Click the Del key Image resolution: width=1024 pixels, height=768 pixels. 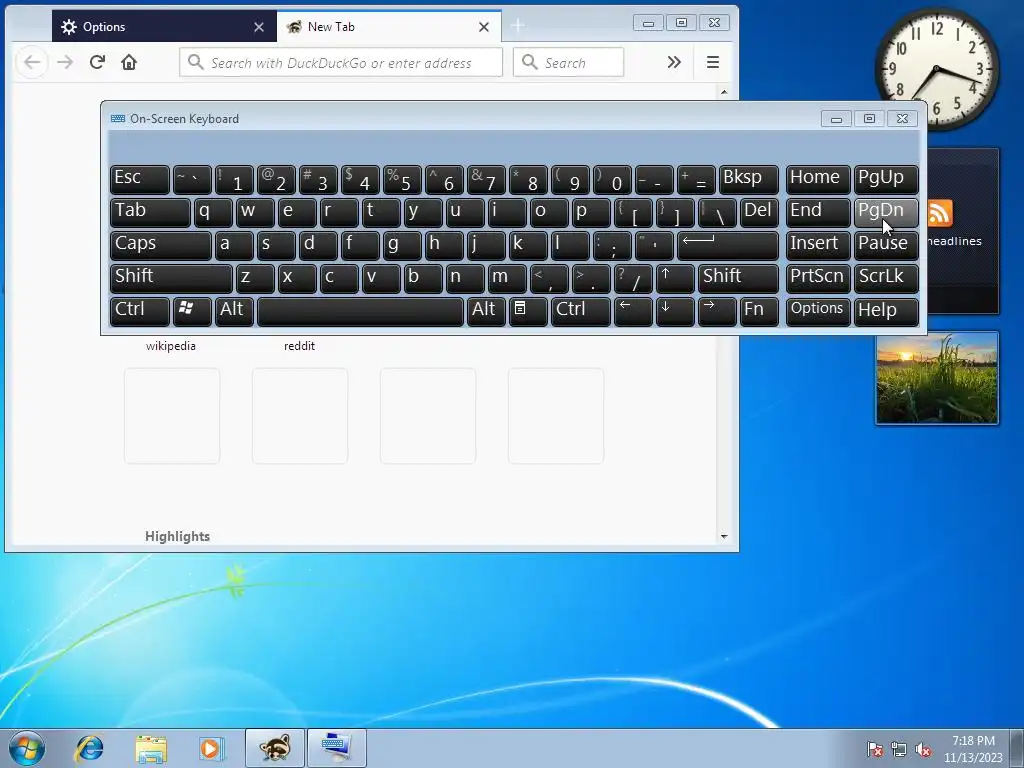tap(759, 212)
